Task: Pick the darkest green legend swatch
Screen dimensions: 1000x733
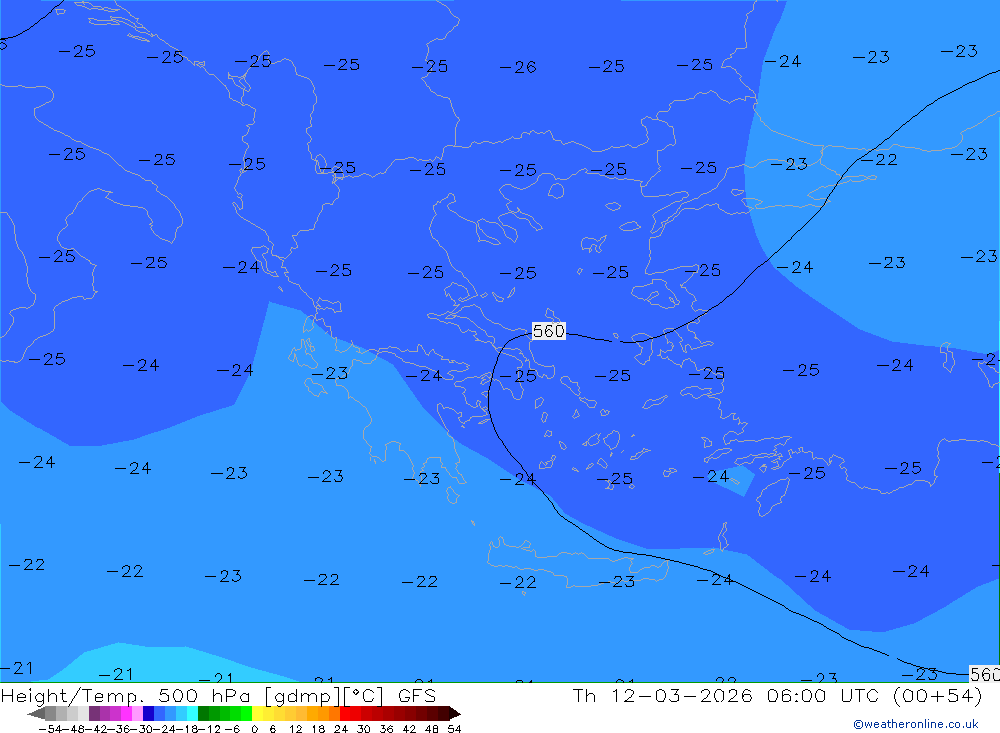Action: click(x=203, y=714)
